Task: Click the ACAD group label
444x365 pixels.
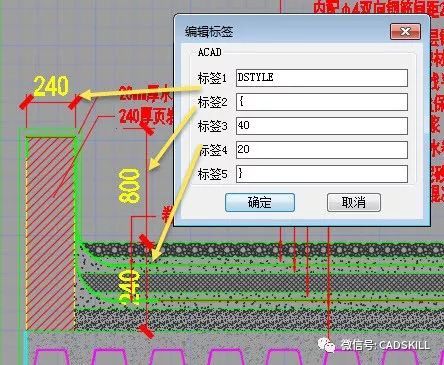Action: click(210, 52)
